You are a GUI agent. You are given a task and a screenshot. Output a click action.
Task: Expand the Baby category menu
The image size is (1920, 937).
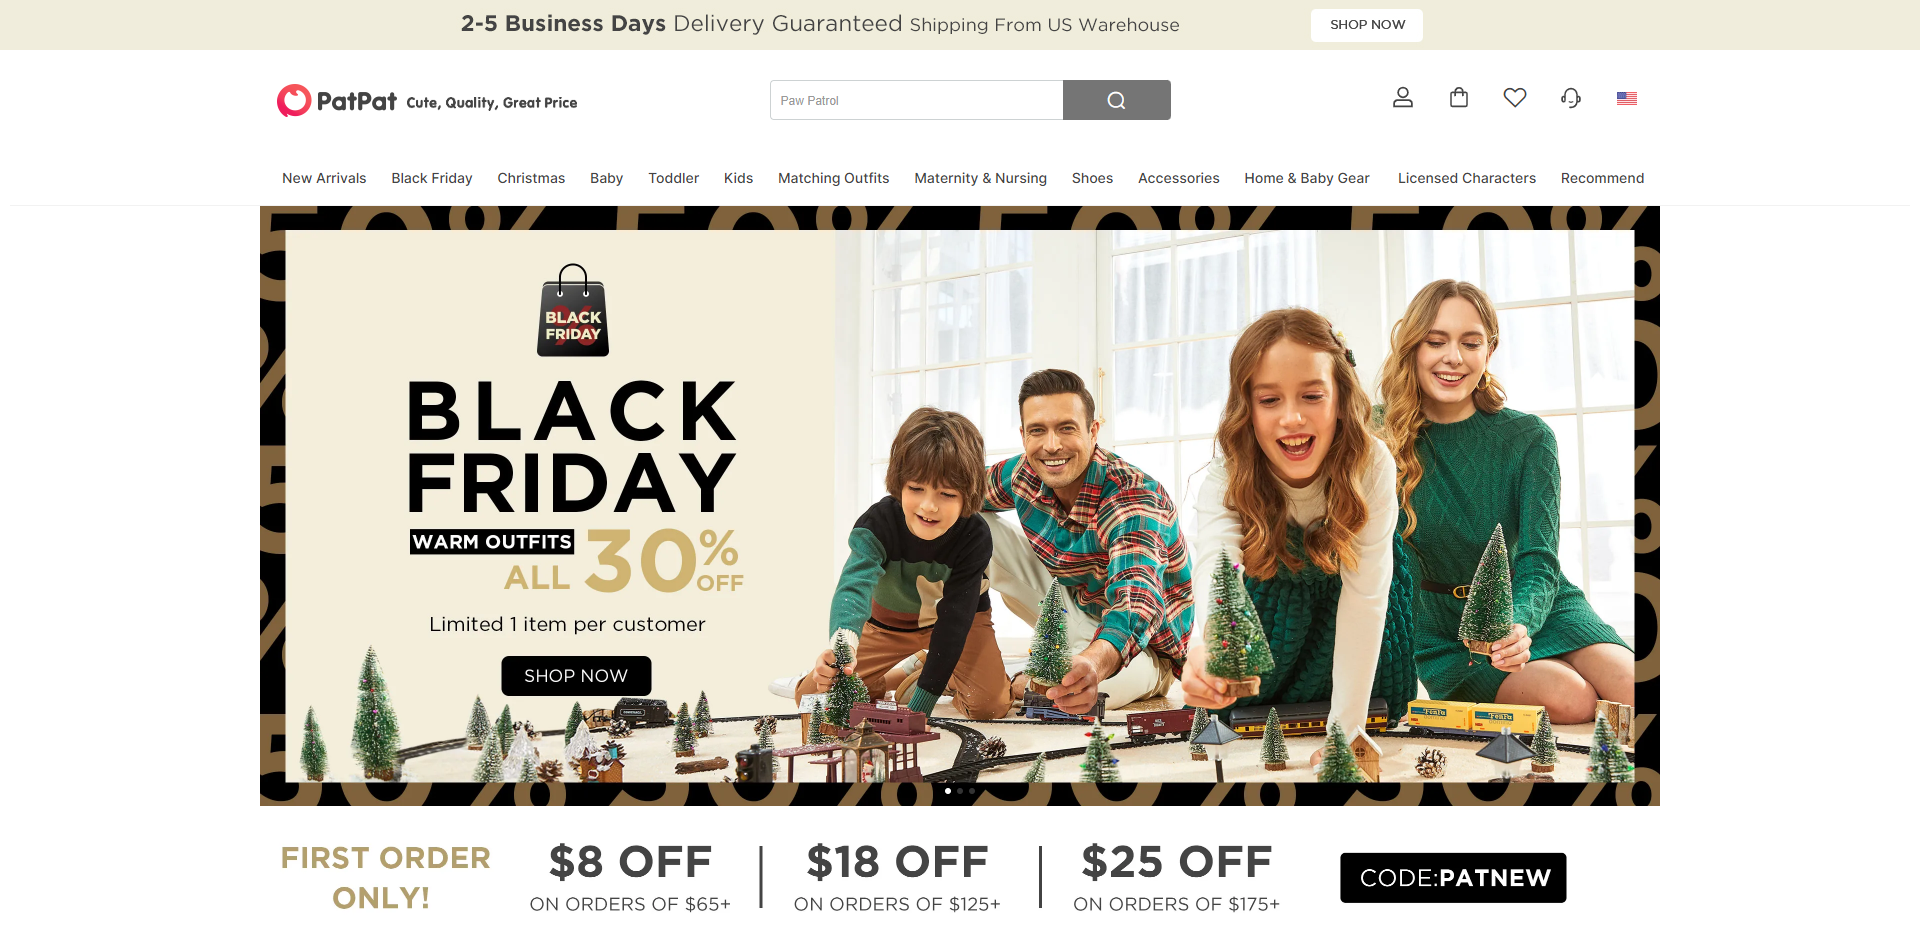click(x=606, y=178)
